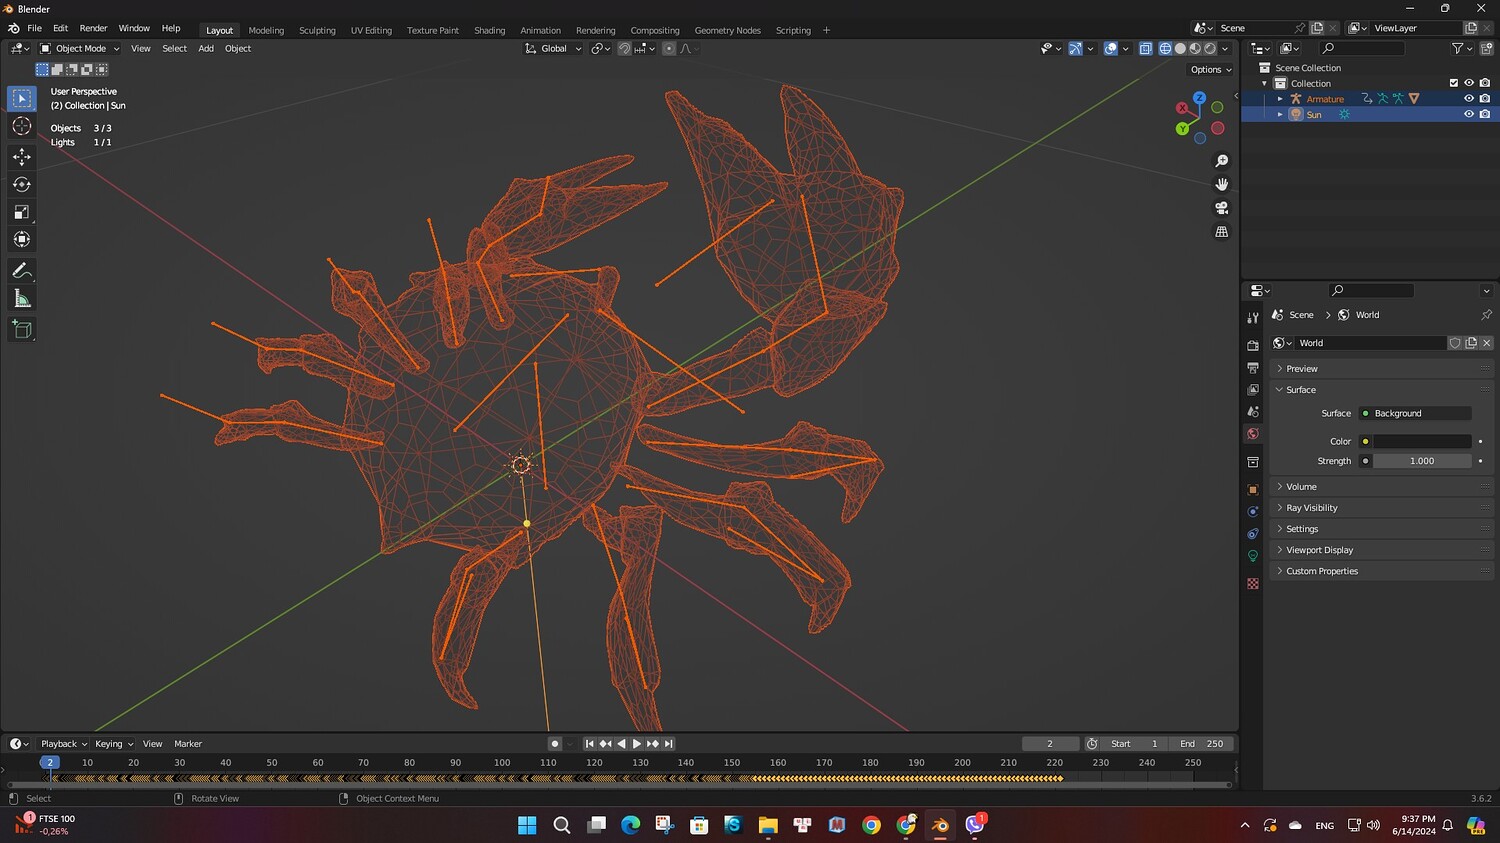Open the Tool properties tab

point(1253,317)
